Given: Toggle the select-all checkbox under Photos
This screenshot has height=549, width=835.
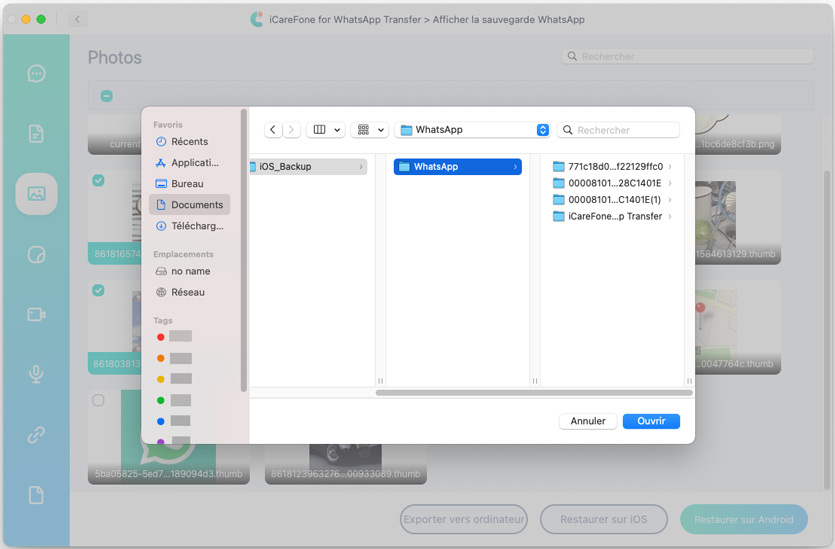Looking at the screenshot, I should tap(107, 96).
